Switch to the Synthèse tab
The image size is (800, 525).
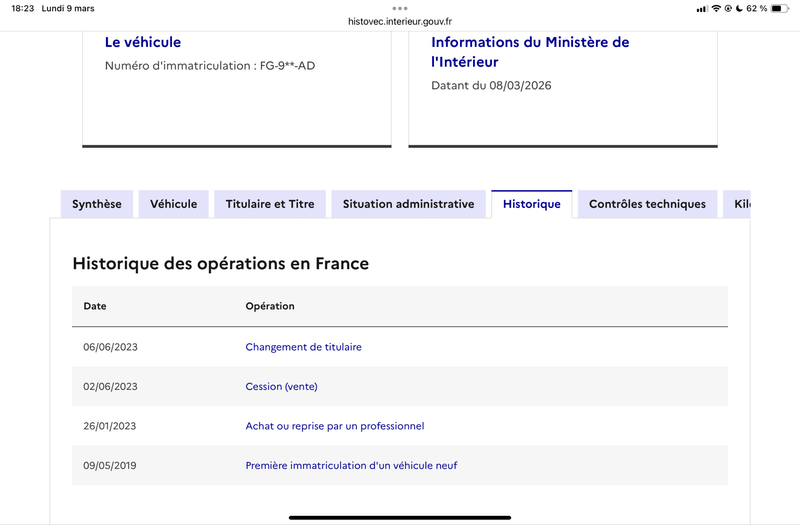[x=97, y=204]
